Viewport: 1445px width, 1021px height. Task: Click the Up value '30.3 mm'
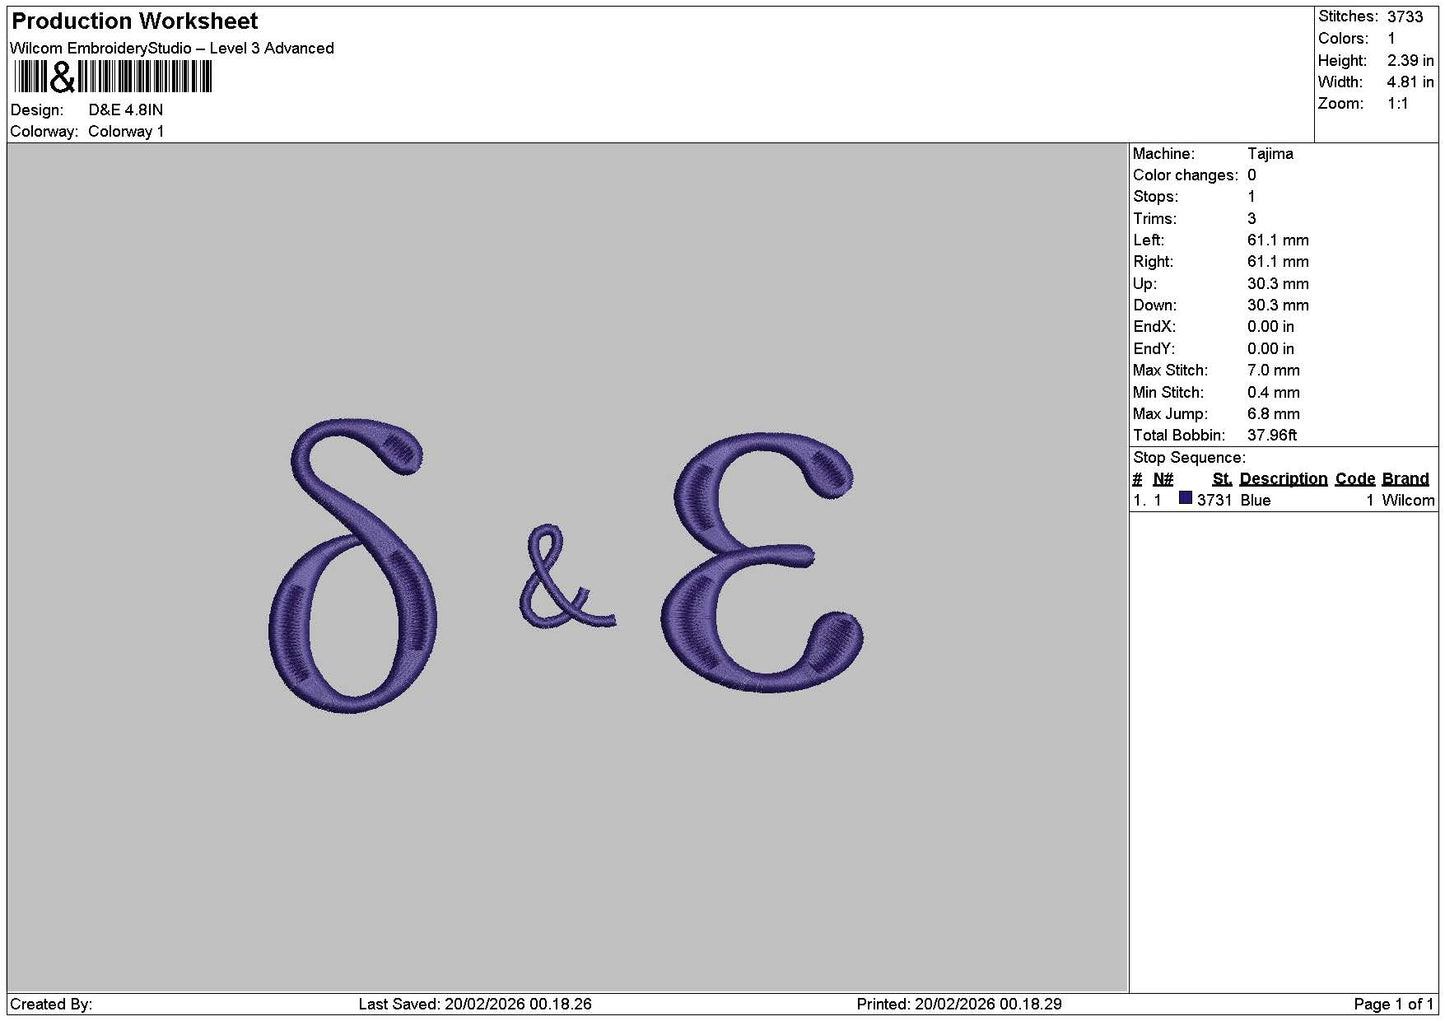1278,284
